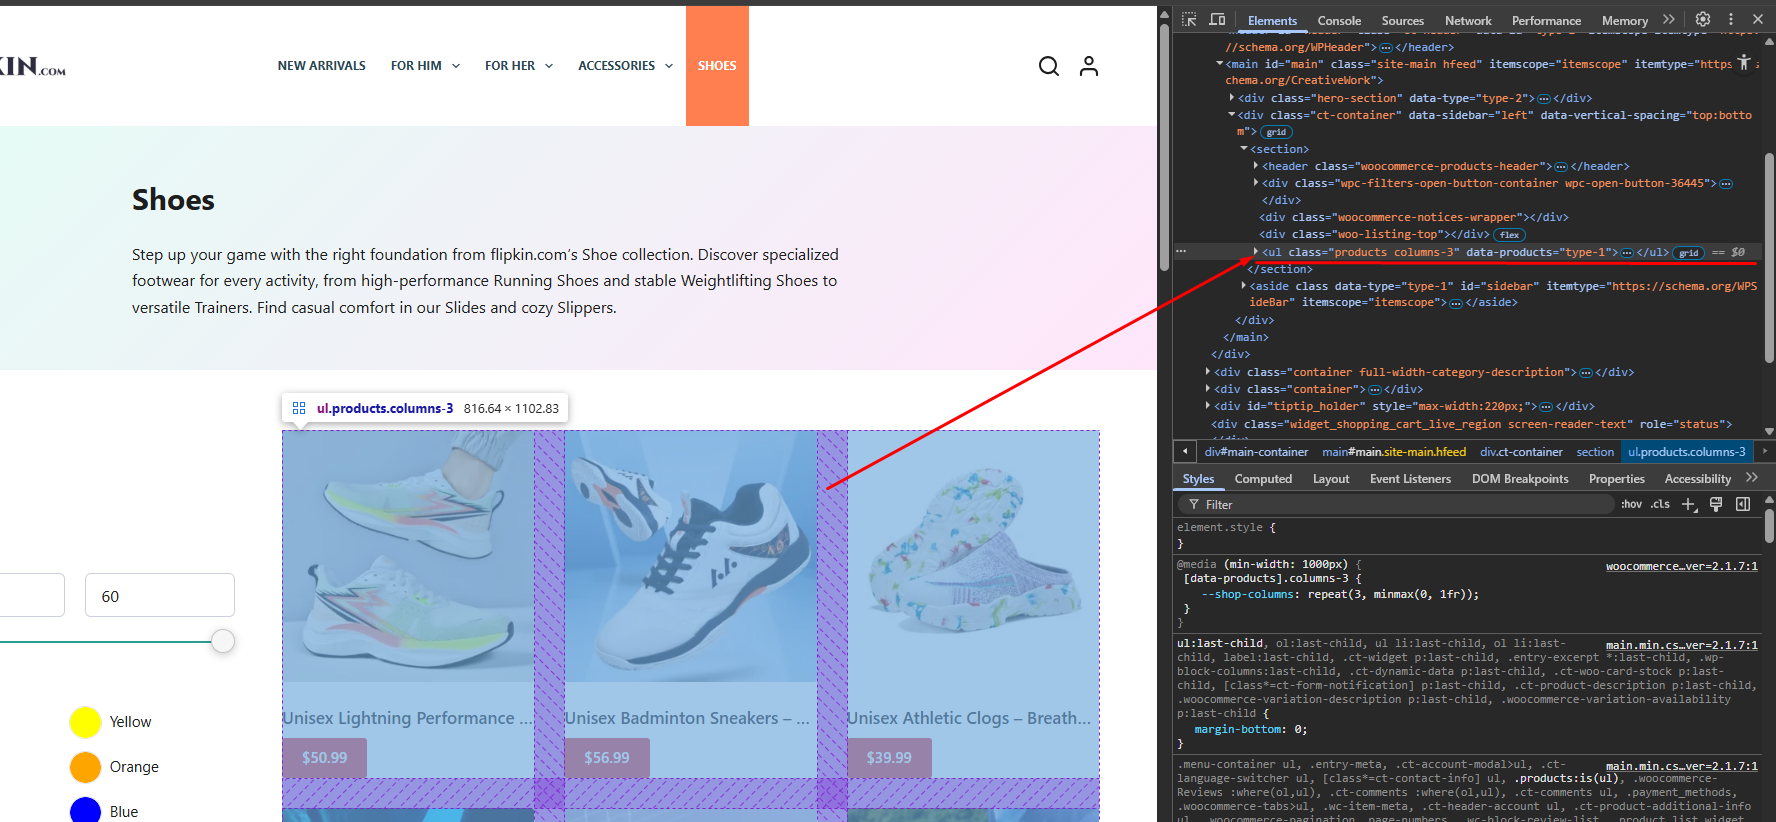Screen dimensions: 1776x822
Task: Collapse the main#main element node
Action: [1219, 64]
